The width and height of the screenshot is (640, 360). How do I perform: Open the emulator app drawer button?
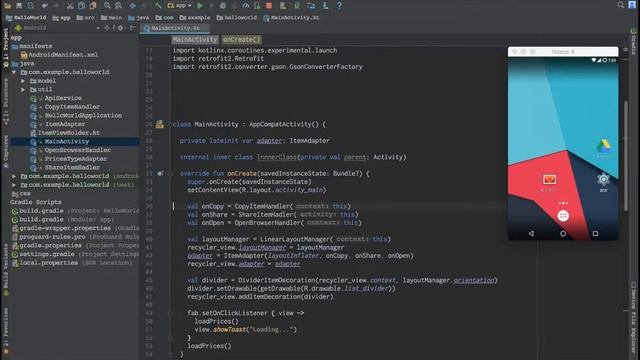pos(563,216)
